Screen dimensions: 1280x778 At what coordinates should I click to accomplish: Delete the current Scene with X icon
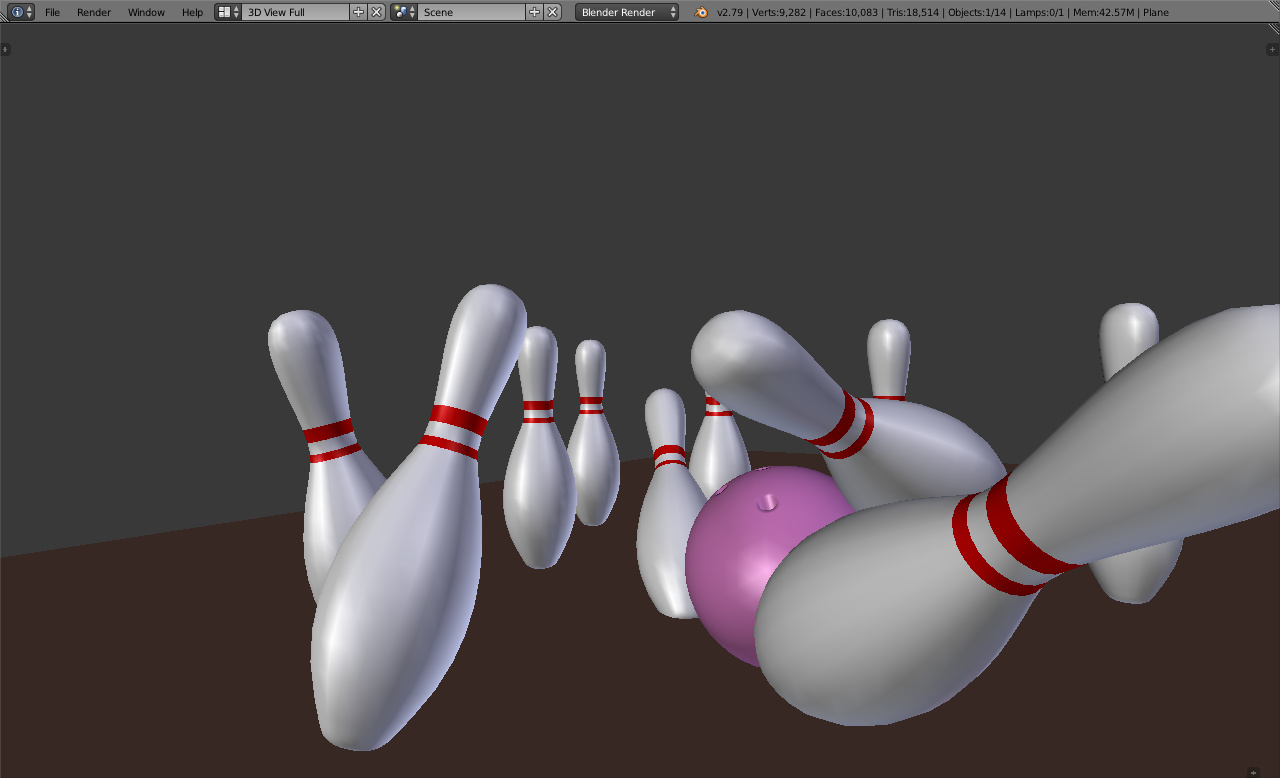click(x=552, y=12)
